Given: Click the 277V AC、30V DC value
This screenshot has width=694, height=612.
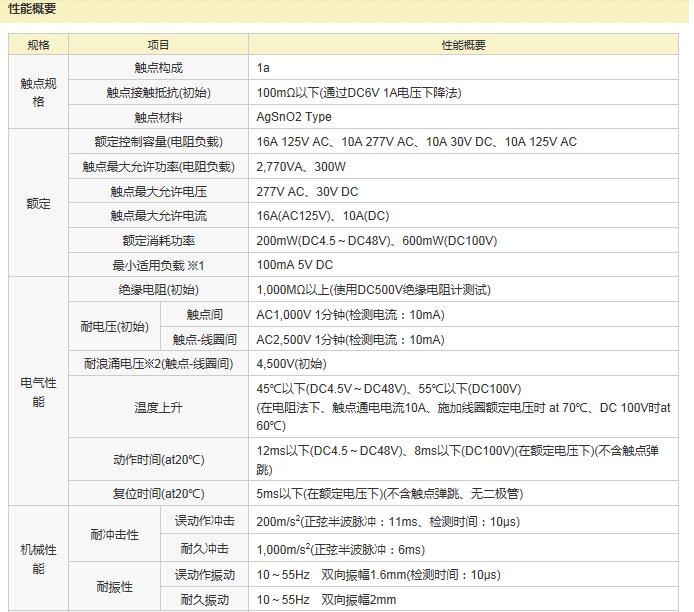Looking at the screenshot, I should 307,191.
